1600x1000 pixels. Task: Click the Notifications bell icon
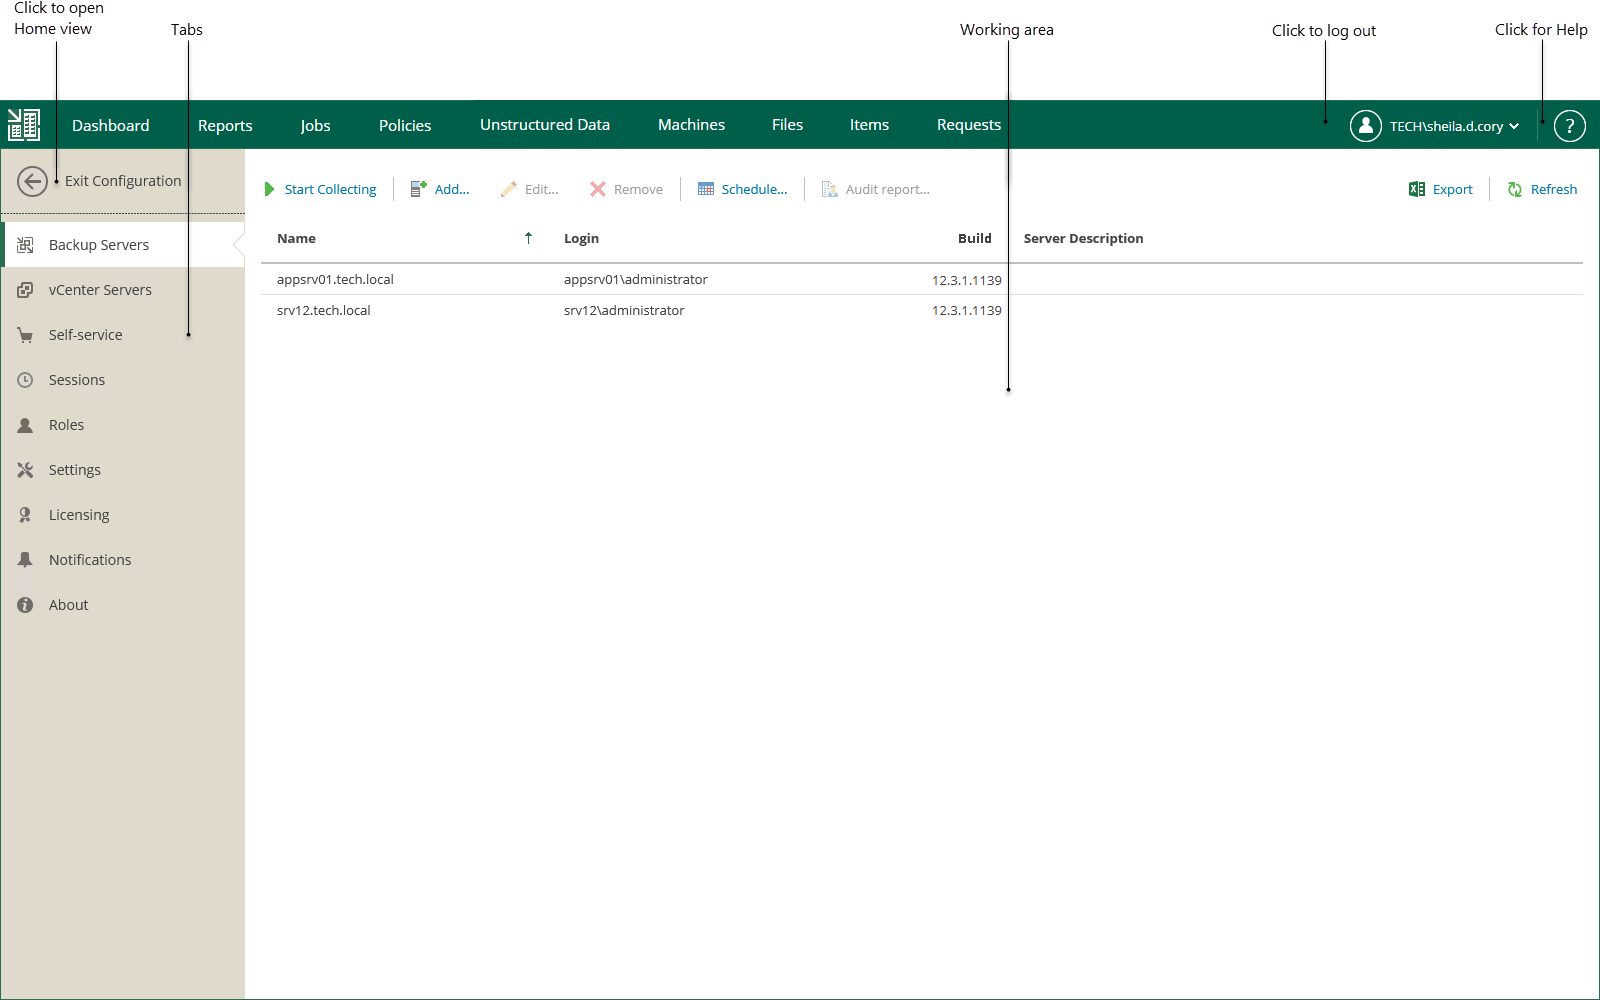[x=25, y=560]
